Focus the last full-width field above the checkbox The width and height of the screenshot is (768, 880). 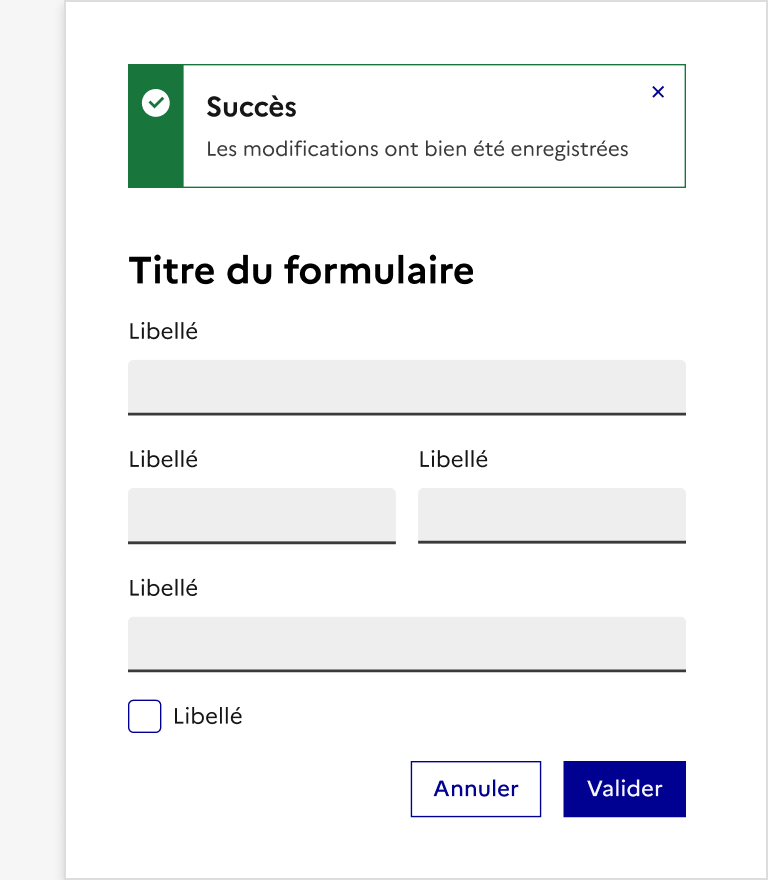point(406,643)
